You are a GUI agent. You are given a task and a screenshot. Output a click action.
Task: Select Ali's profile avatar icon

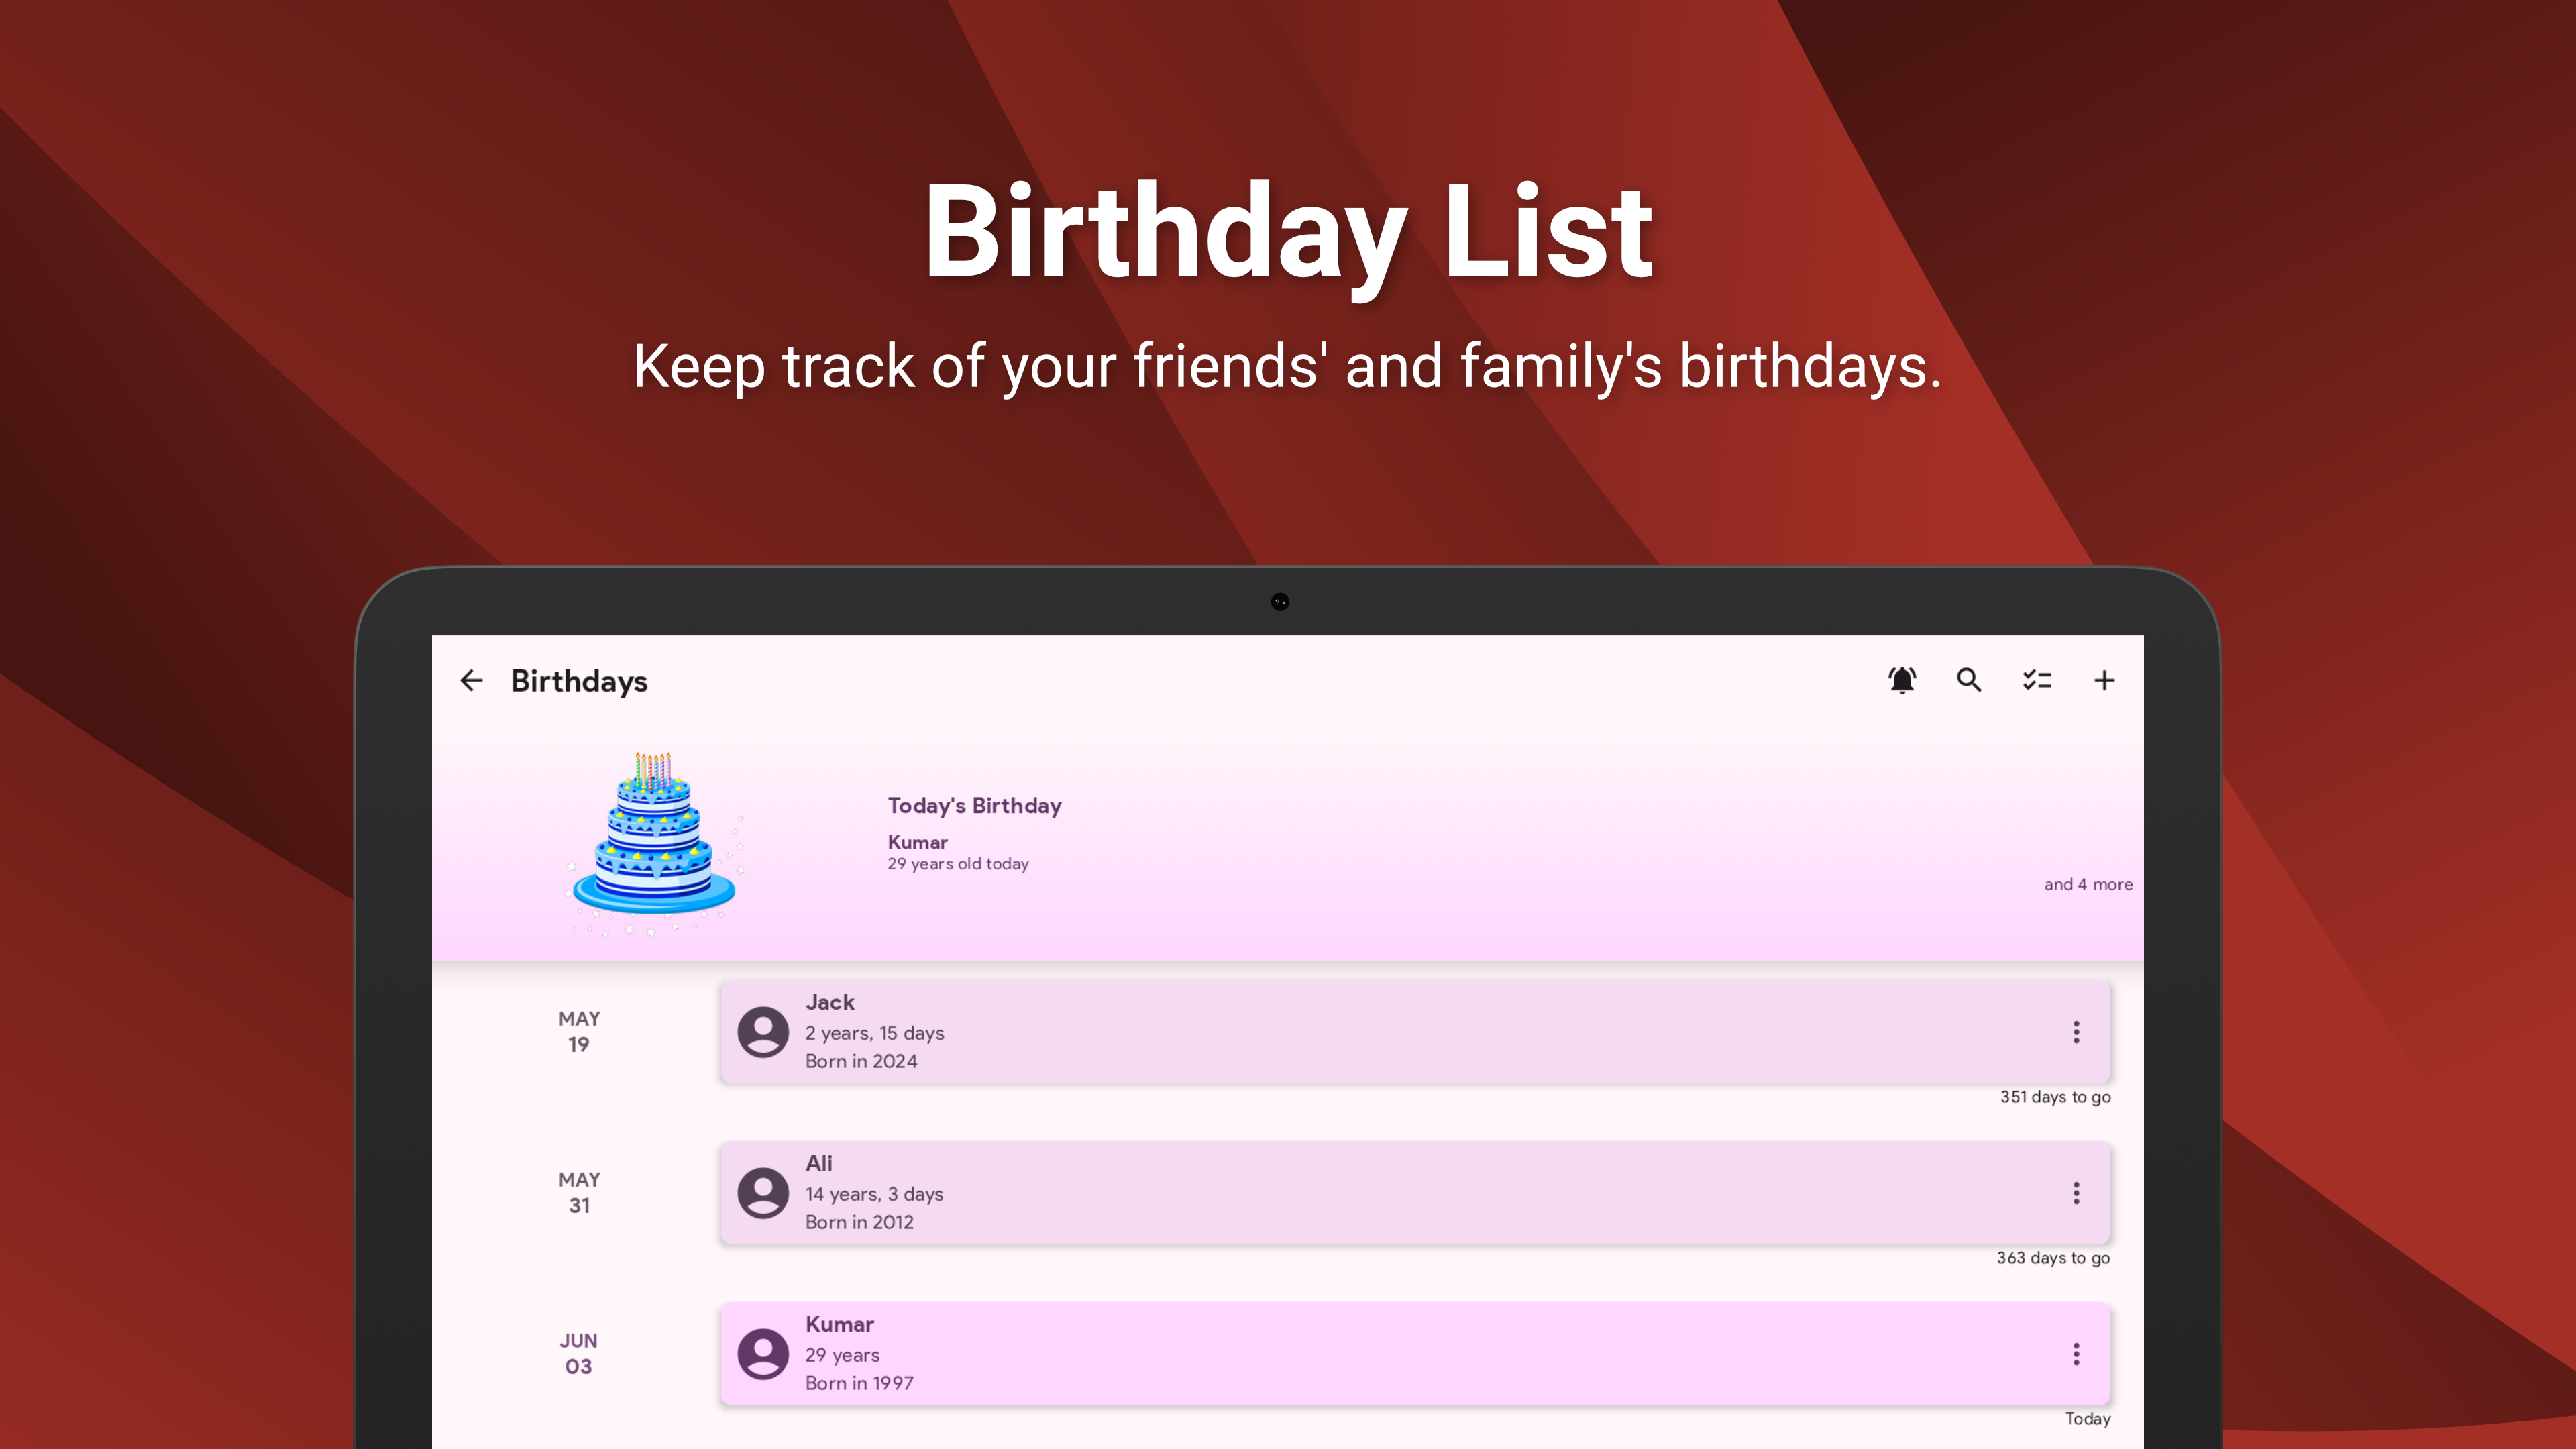coord(763,1193)
